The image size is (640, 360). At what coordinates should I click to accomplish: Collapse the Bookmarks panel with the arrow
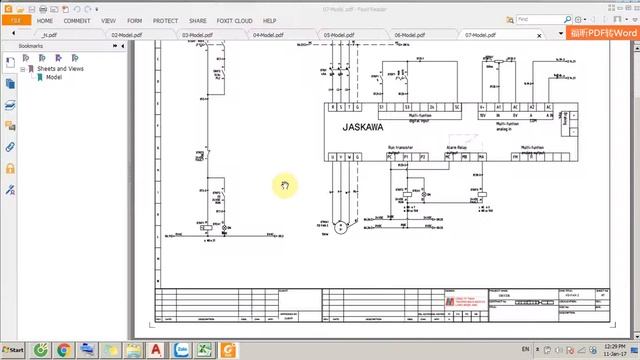122,46
